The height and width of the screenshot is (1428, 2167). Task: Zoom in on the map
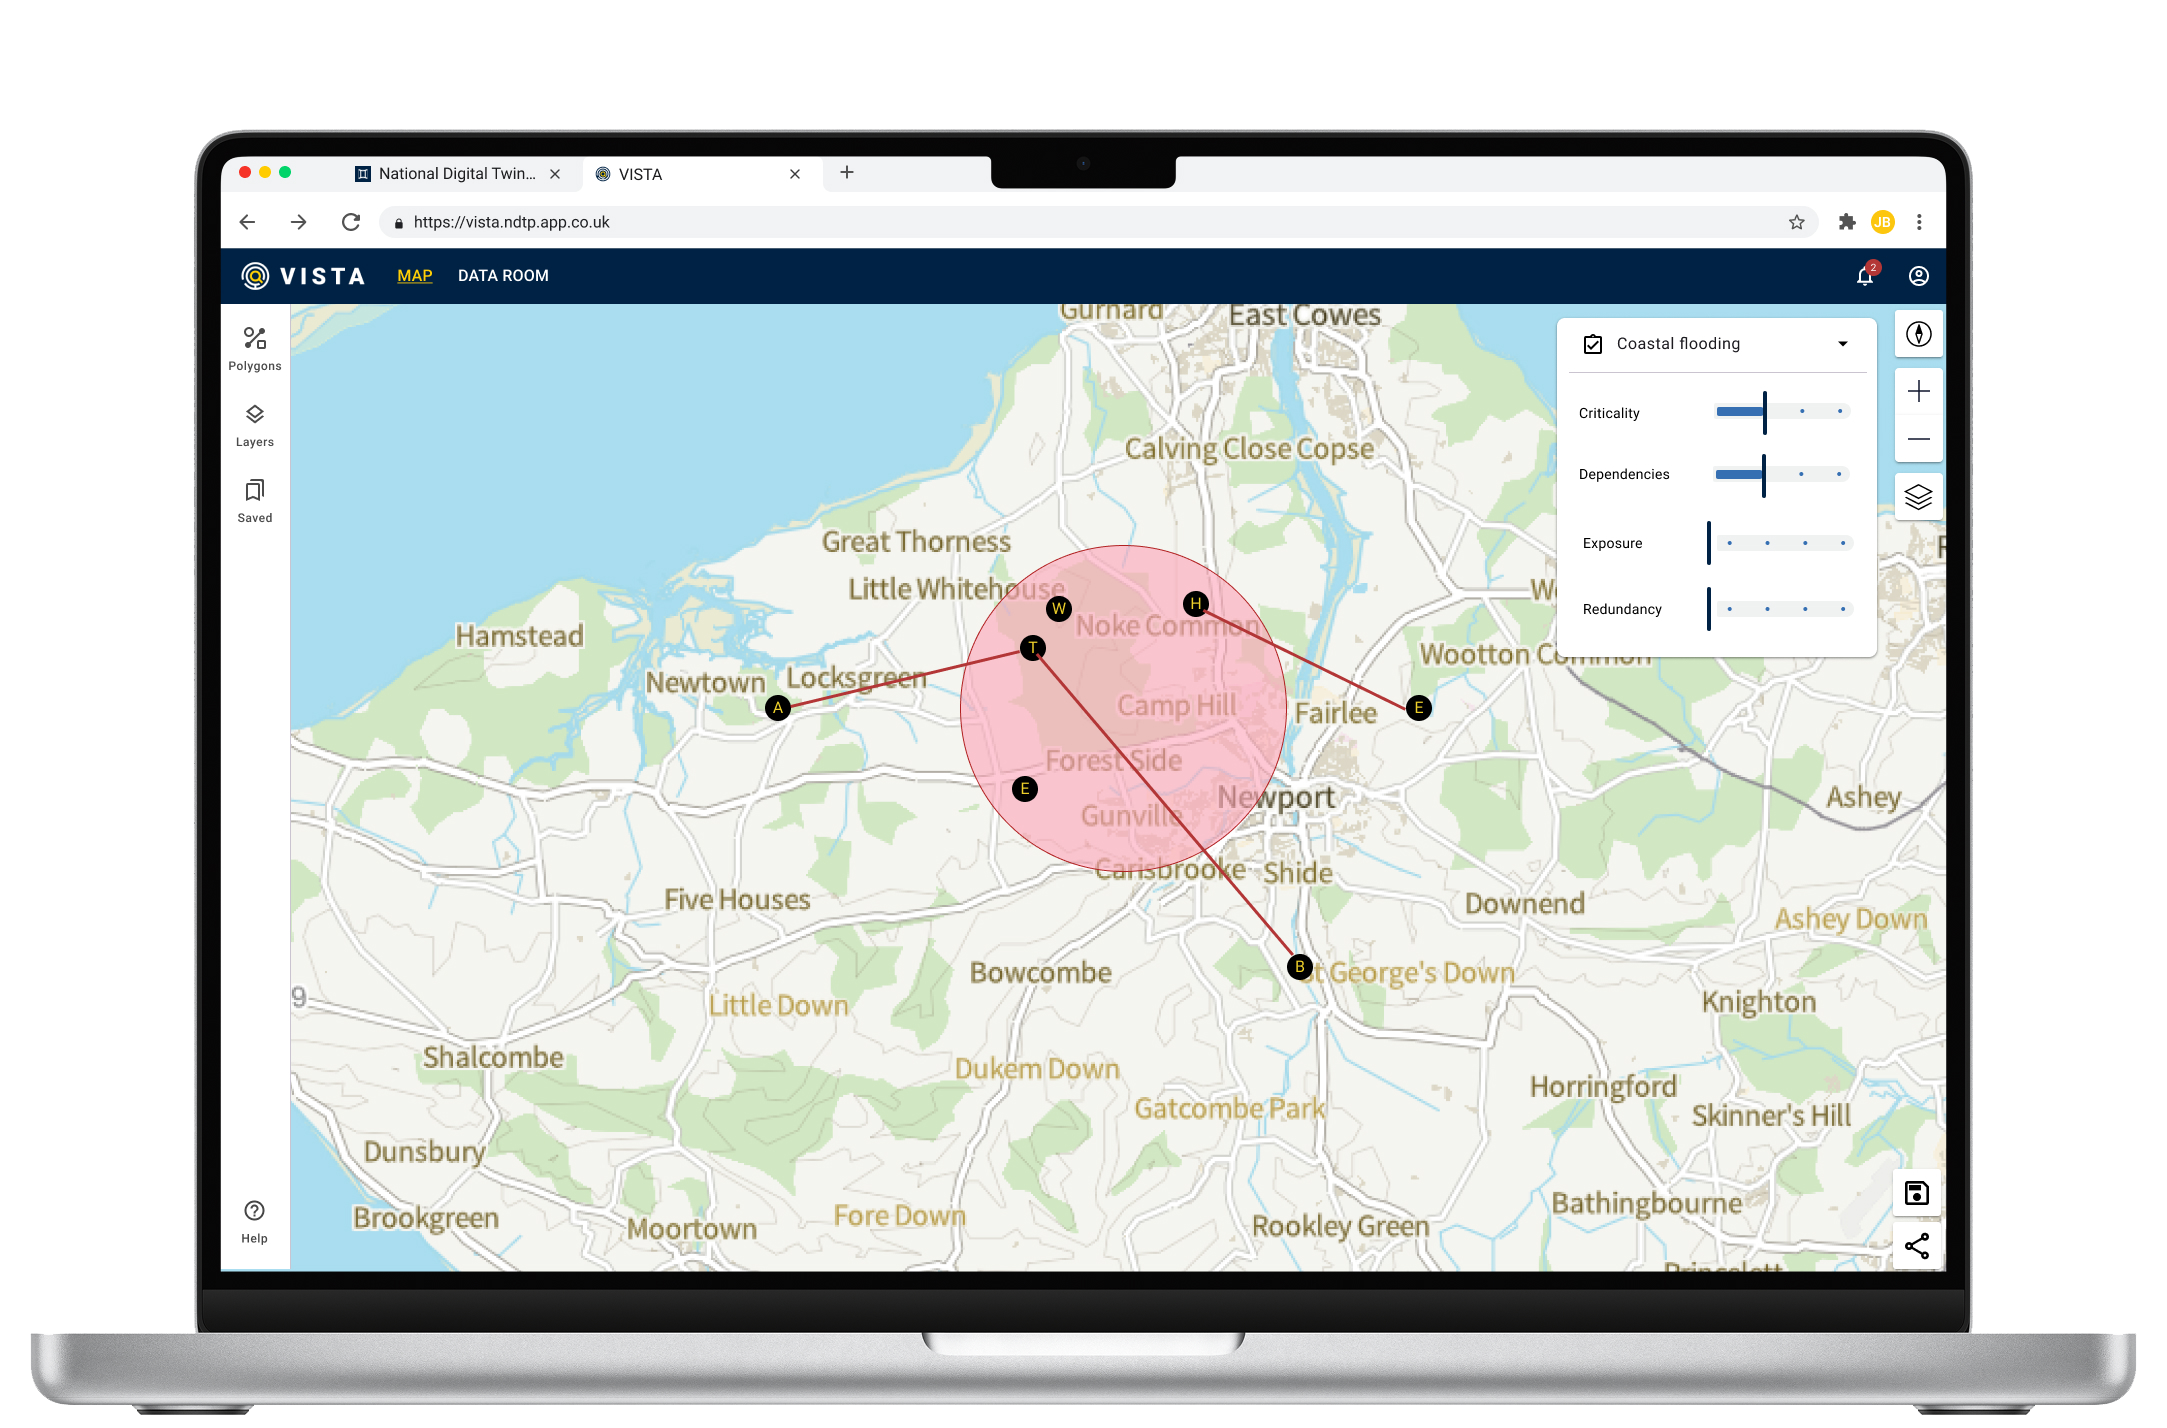click(1917, 391)
